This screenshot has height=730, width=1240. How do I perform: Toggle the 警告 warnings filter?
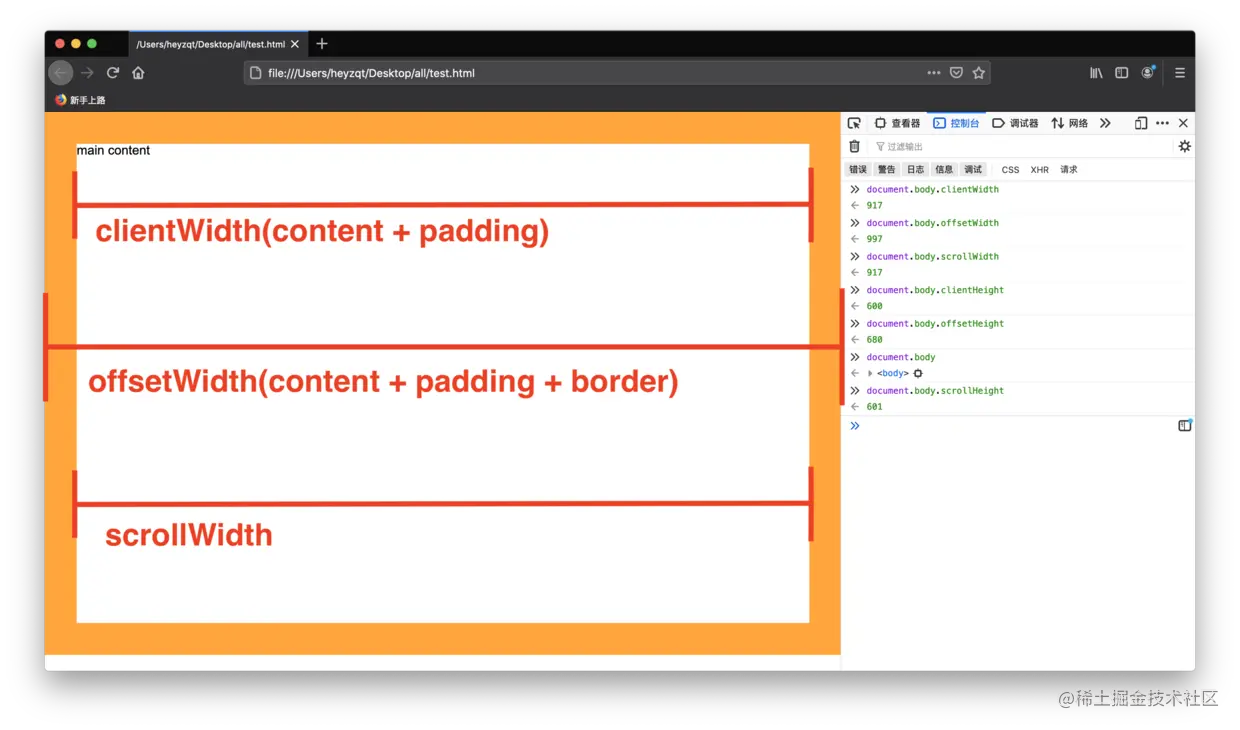pyautogui.click(x=887, y=170)
